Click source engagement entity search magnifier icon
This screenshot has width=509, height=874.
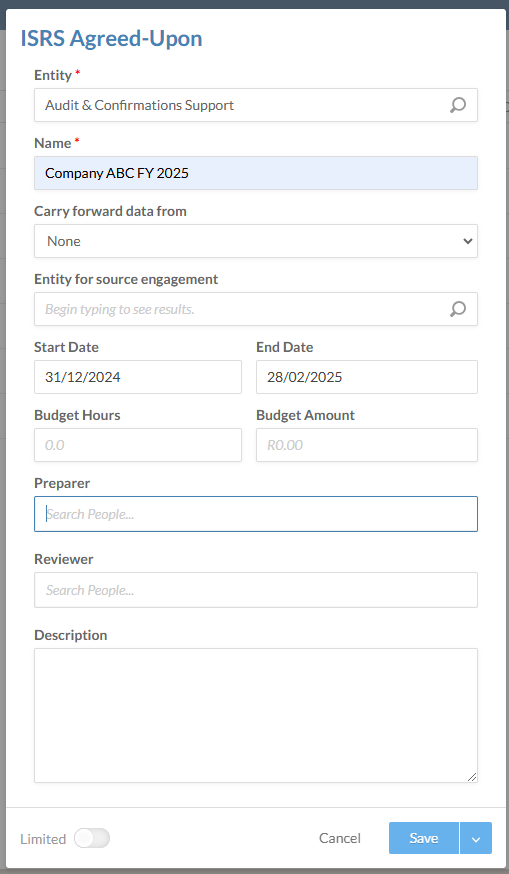(x=458, y=309)
